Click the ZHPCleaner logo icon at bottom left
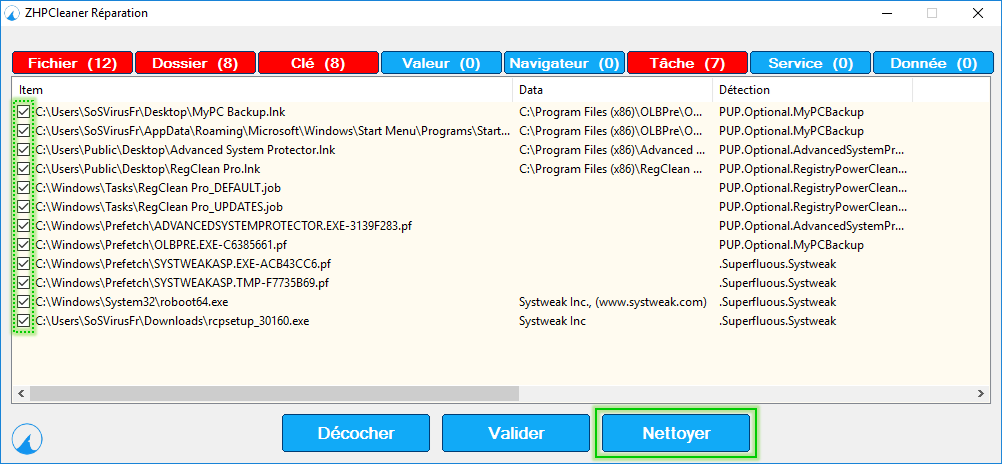 tap(28, 437)
